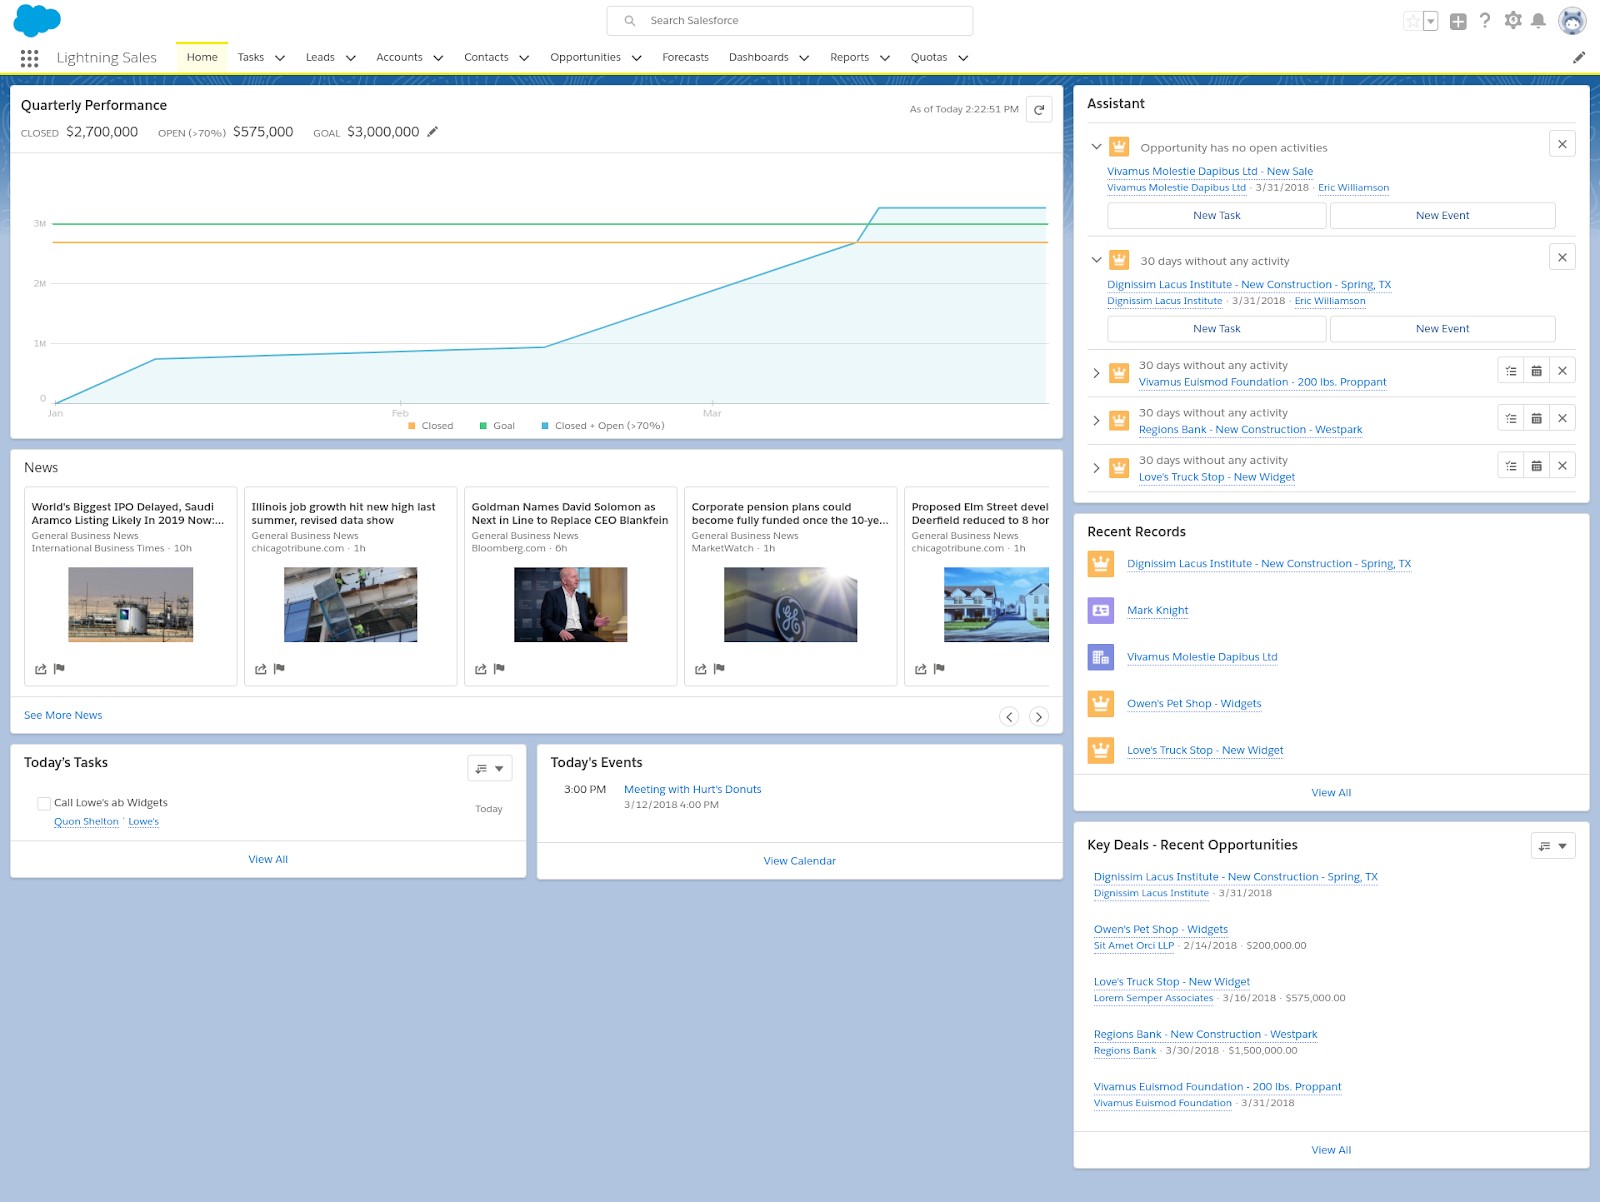Flag the Goldman David Solomon article

click(499, 669)
